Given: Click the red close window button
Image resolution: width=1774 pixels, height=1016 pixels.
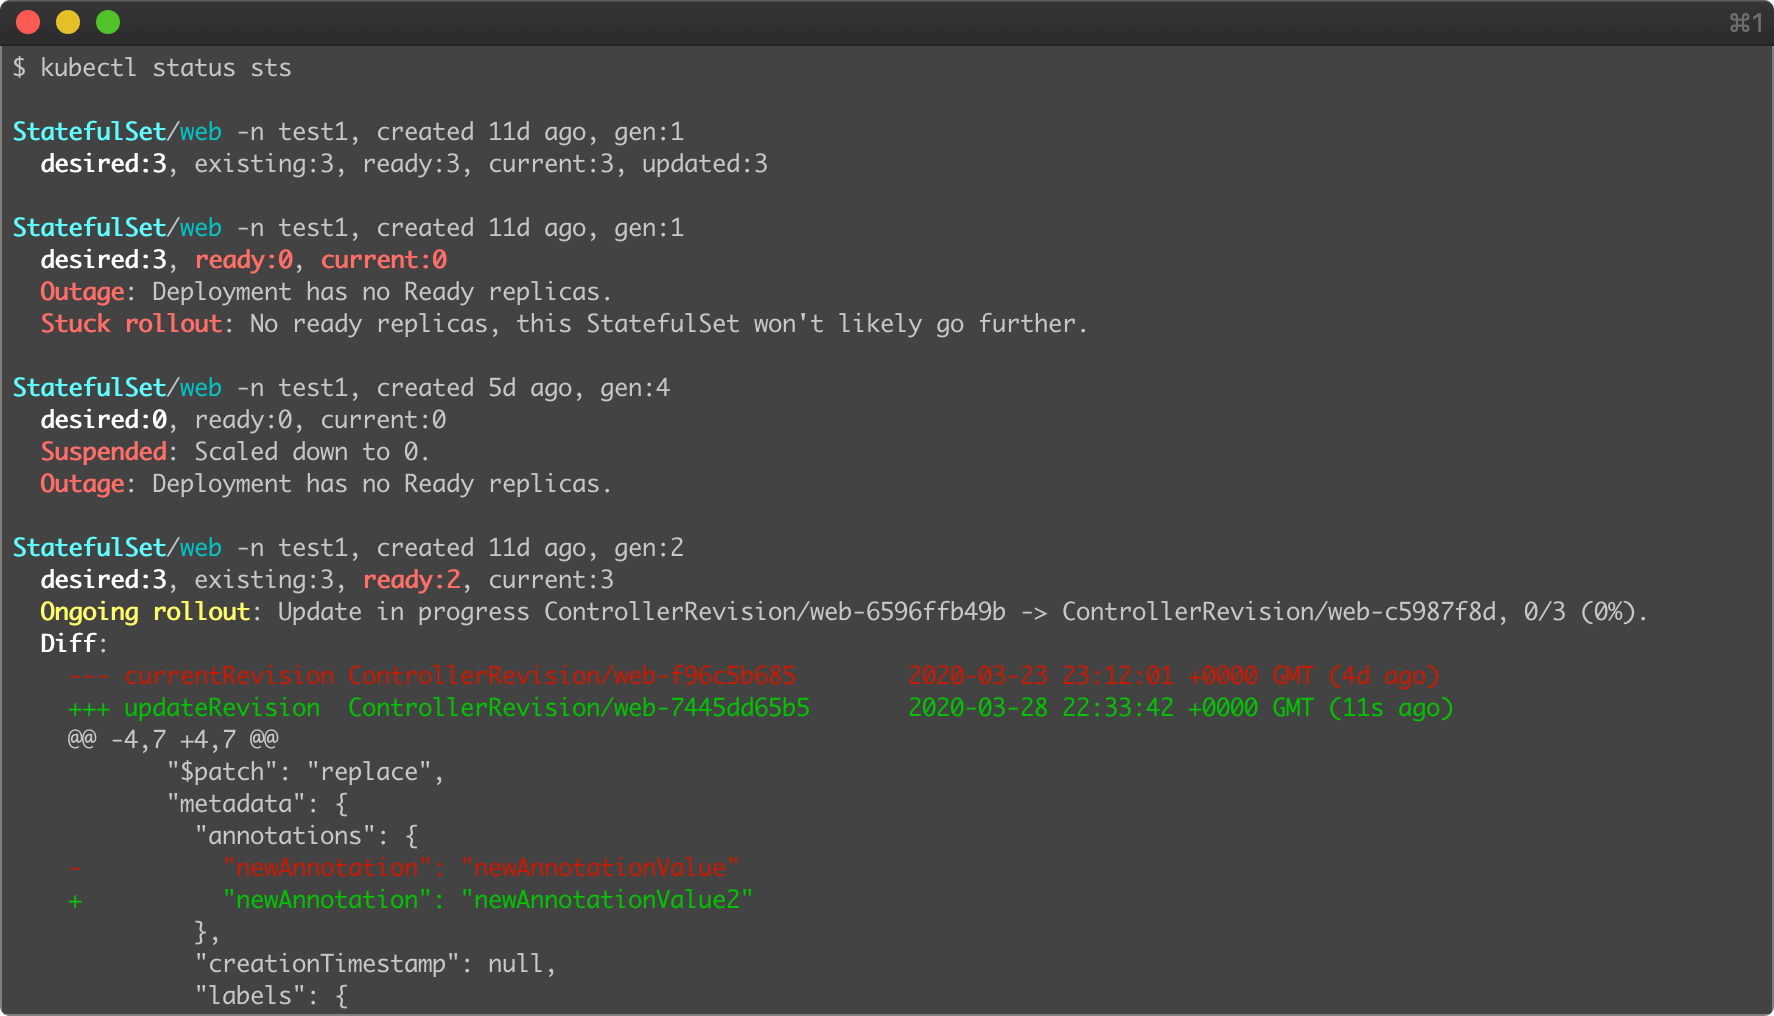Looking at the screenshot, I should [x=28, y=22].
